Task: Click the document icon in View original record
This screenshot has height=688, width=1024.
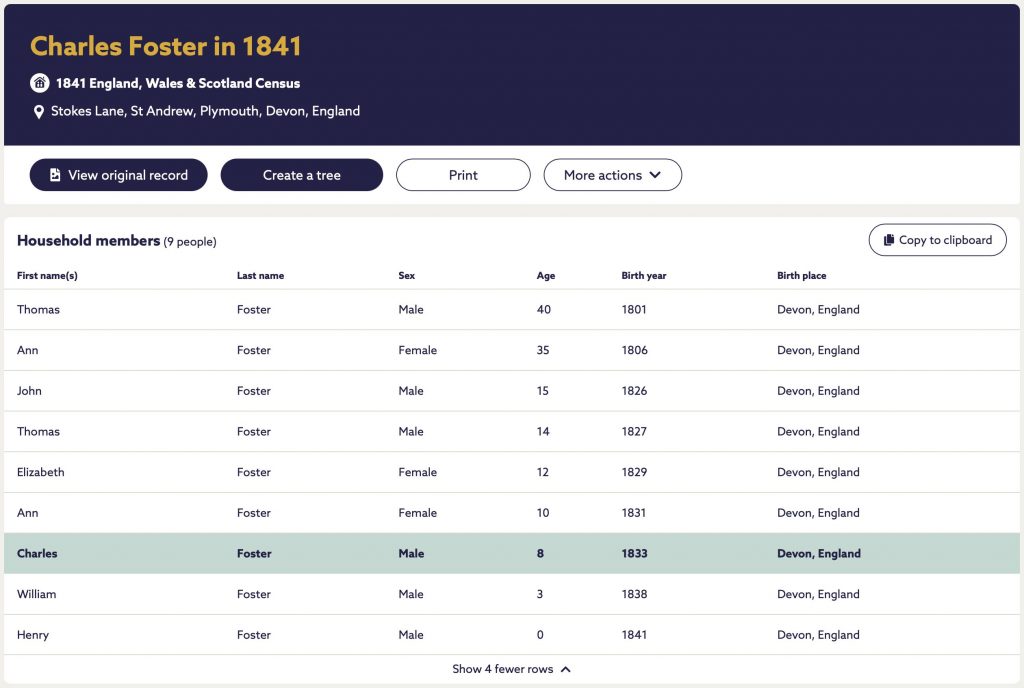Action: [x=55, y=175]
